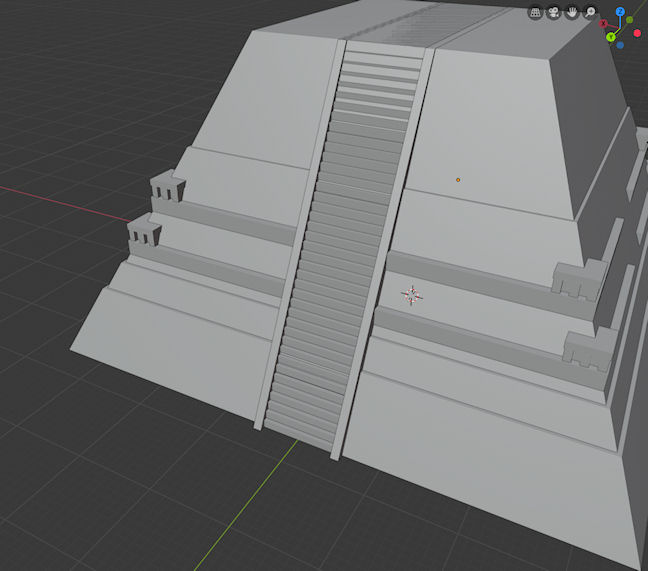Click the unlabeled red negative X gizmo dot

637,33
